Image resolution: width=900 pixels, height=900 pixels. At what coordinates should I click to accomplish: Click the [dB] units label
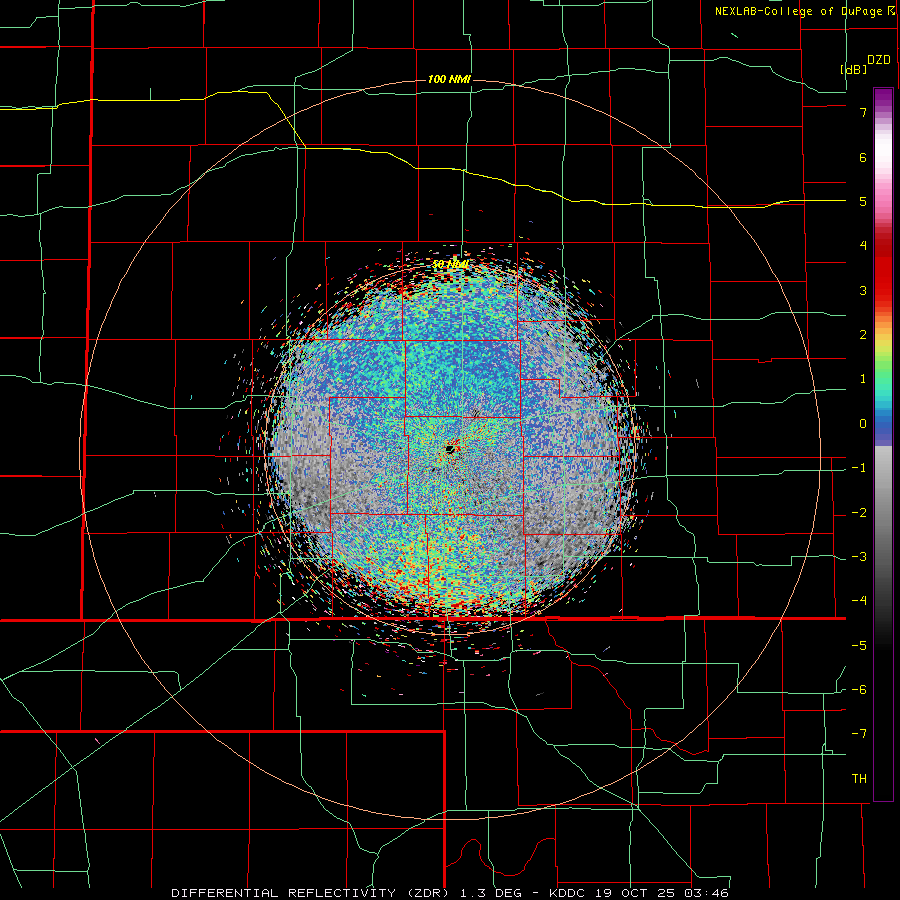coord(853,69)
